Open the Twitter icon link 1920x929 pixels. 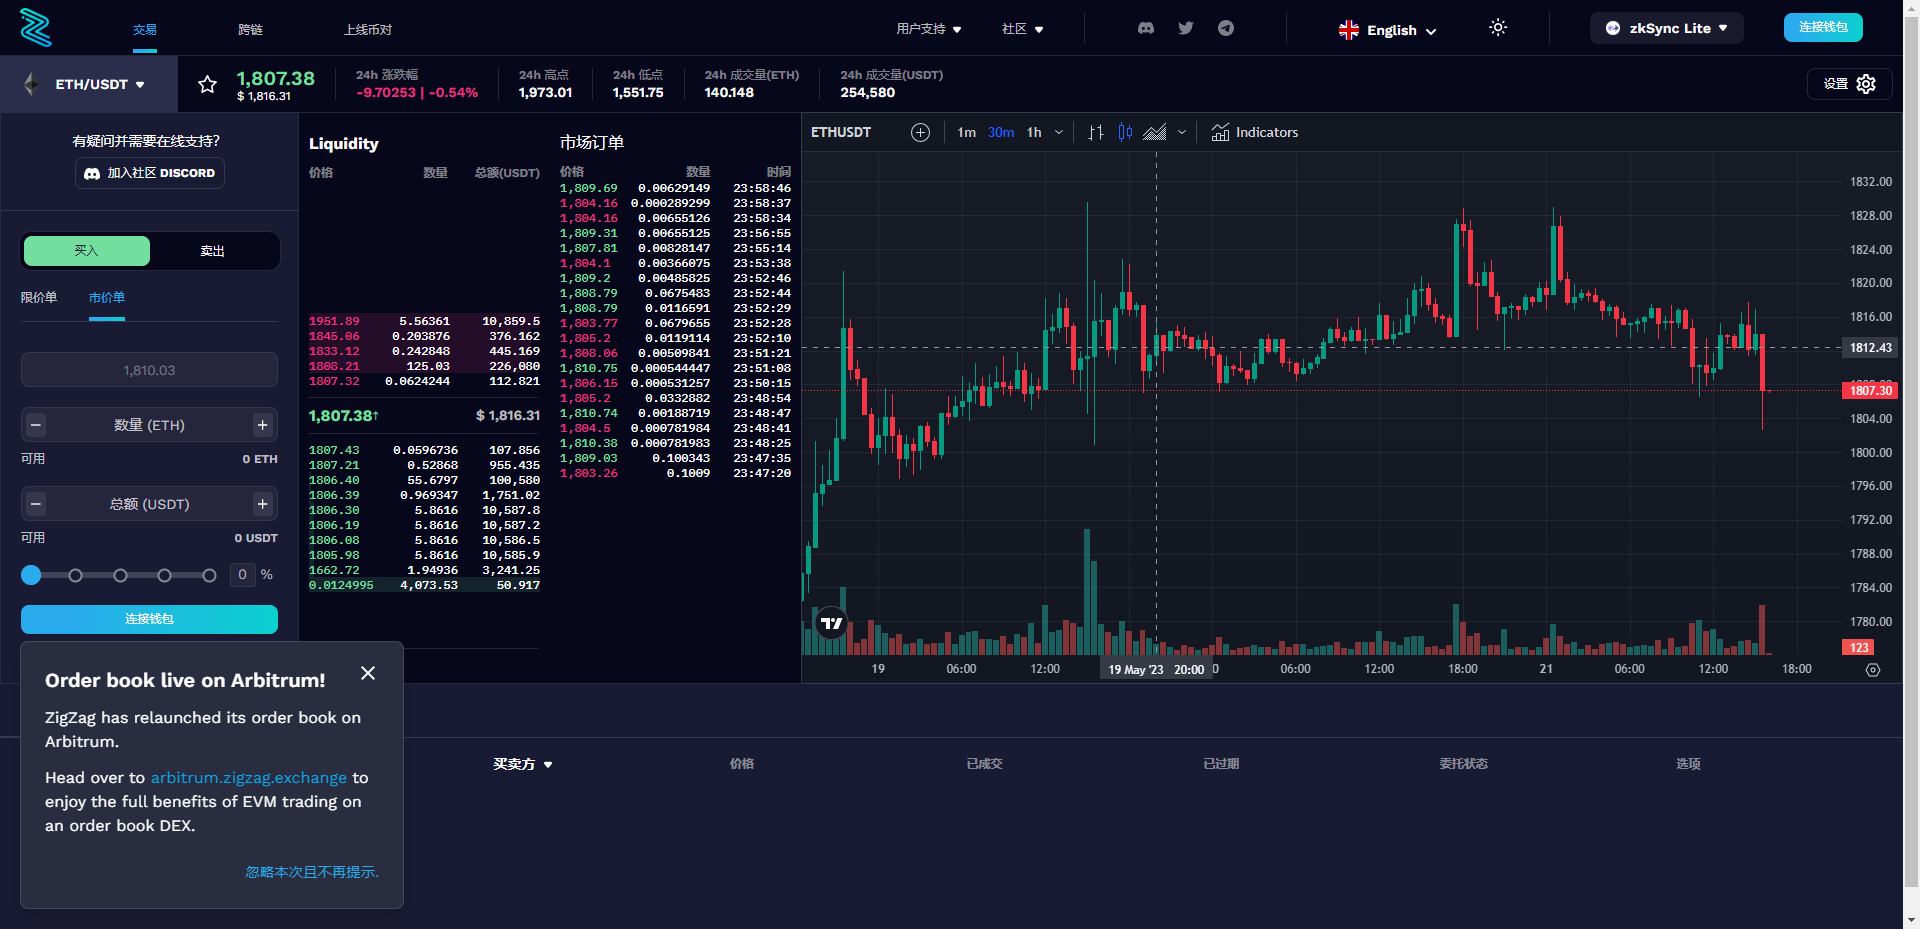pyautogui.click(x=1186, y=28)
